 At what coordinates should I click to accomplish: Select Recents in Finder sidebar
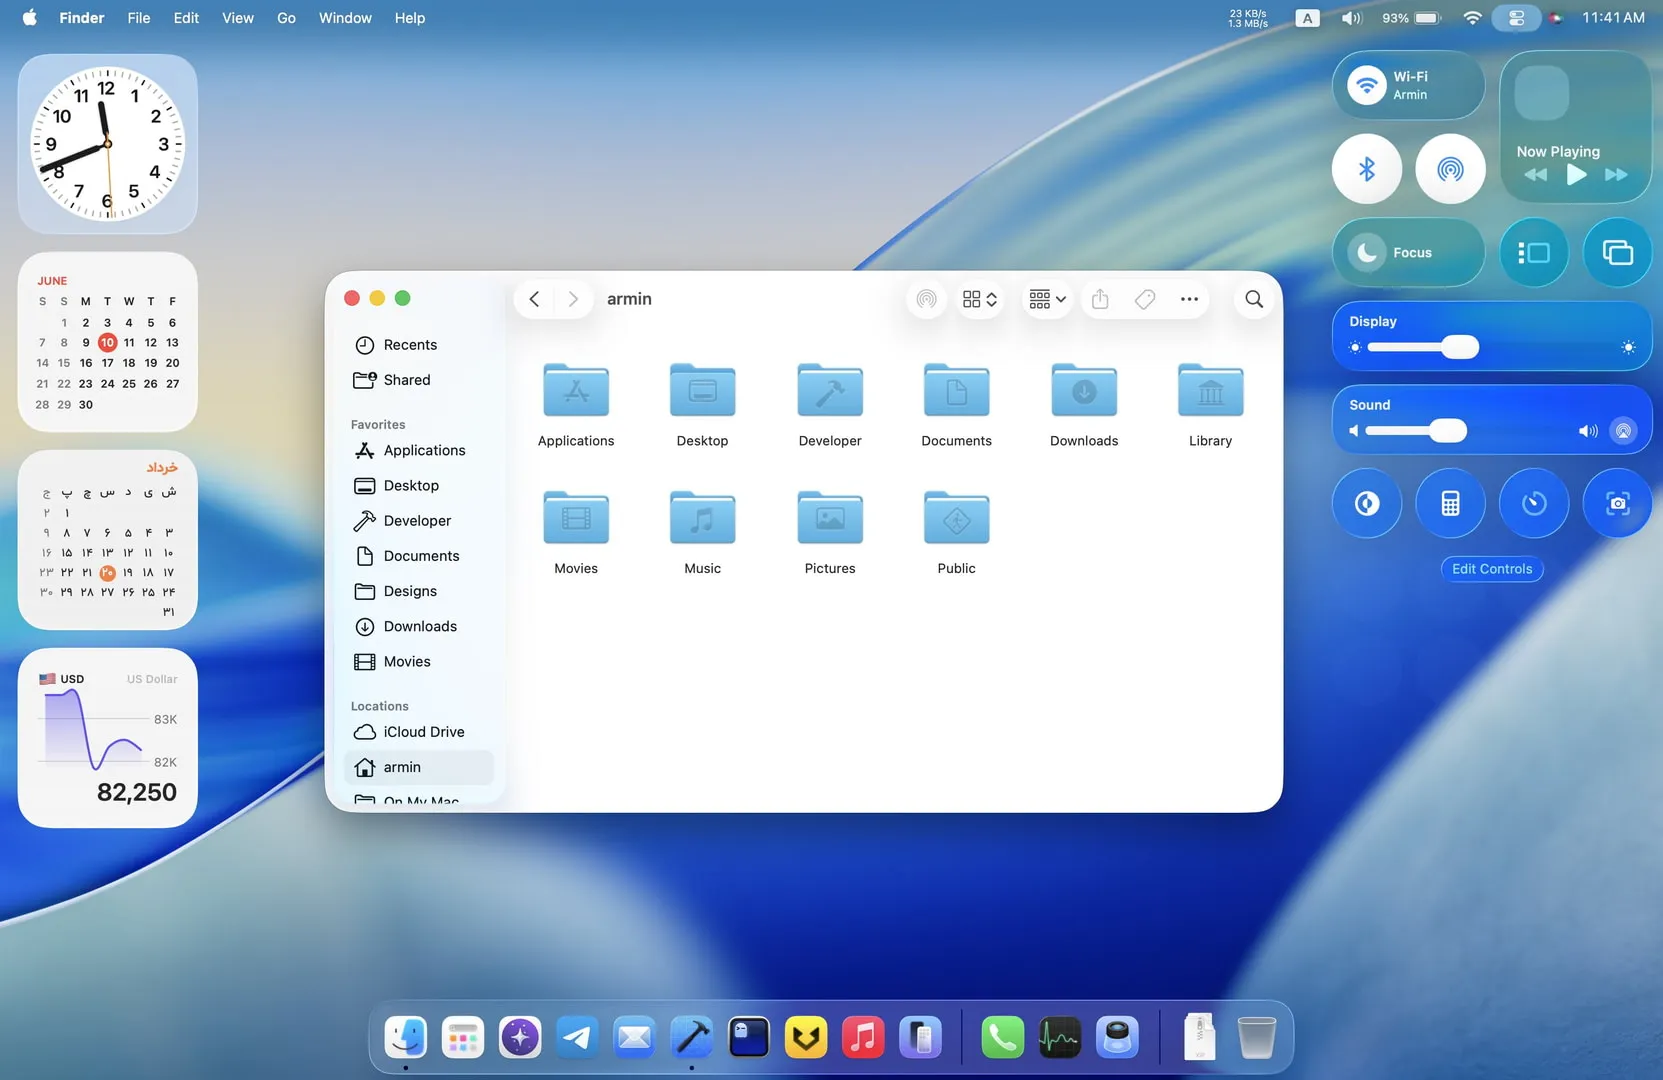(x=420, y=345)
